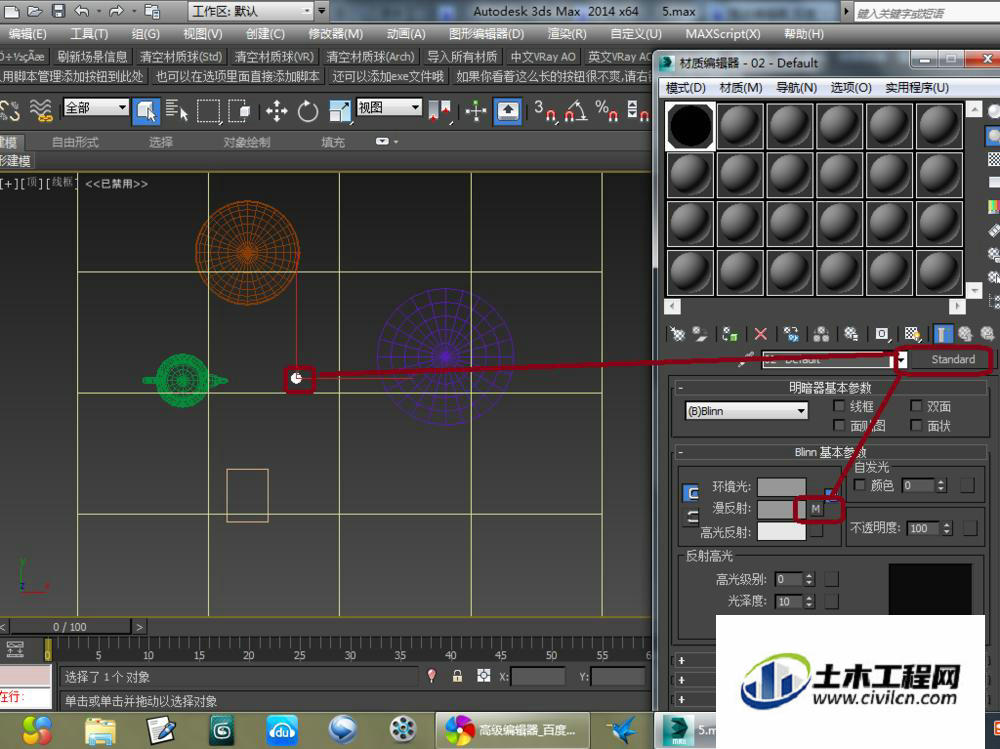
Task: Click the Select and Manipulate icon
Action: pyautogui.click(x=476, y=111)
